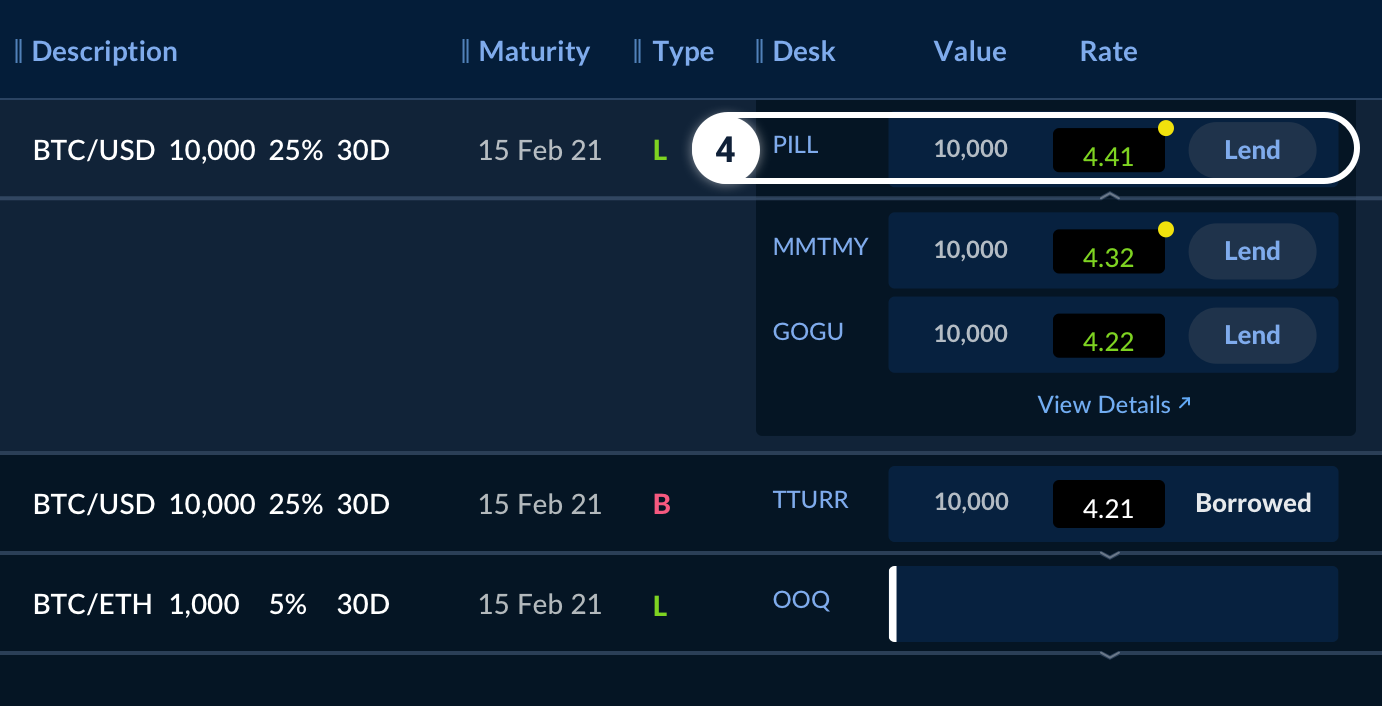Viewport: 1382px width, 706px height.
Task: Click the yellow dot on rate 4.41
Action: click(x=1165, y=128)
